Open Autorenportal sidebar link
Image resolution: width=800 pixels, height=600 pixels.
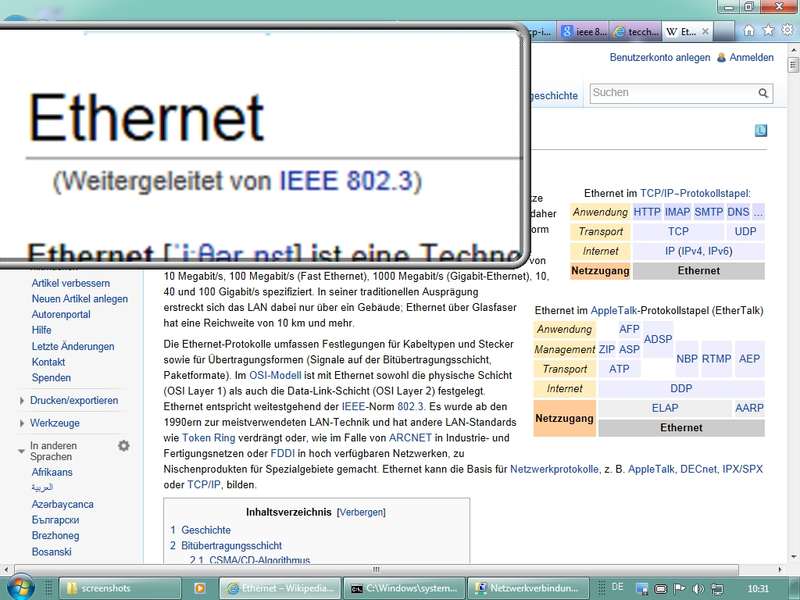click(x=61, y=314)
